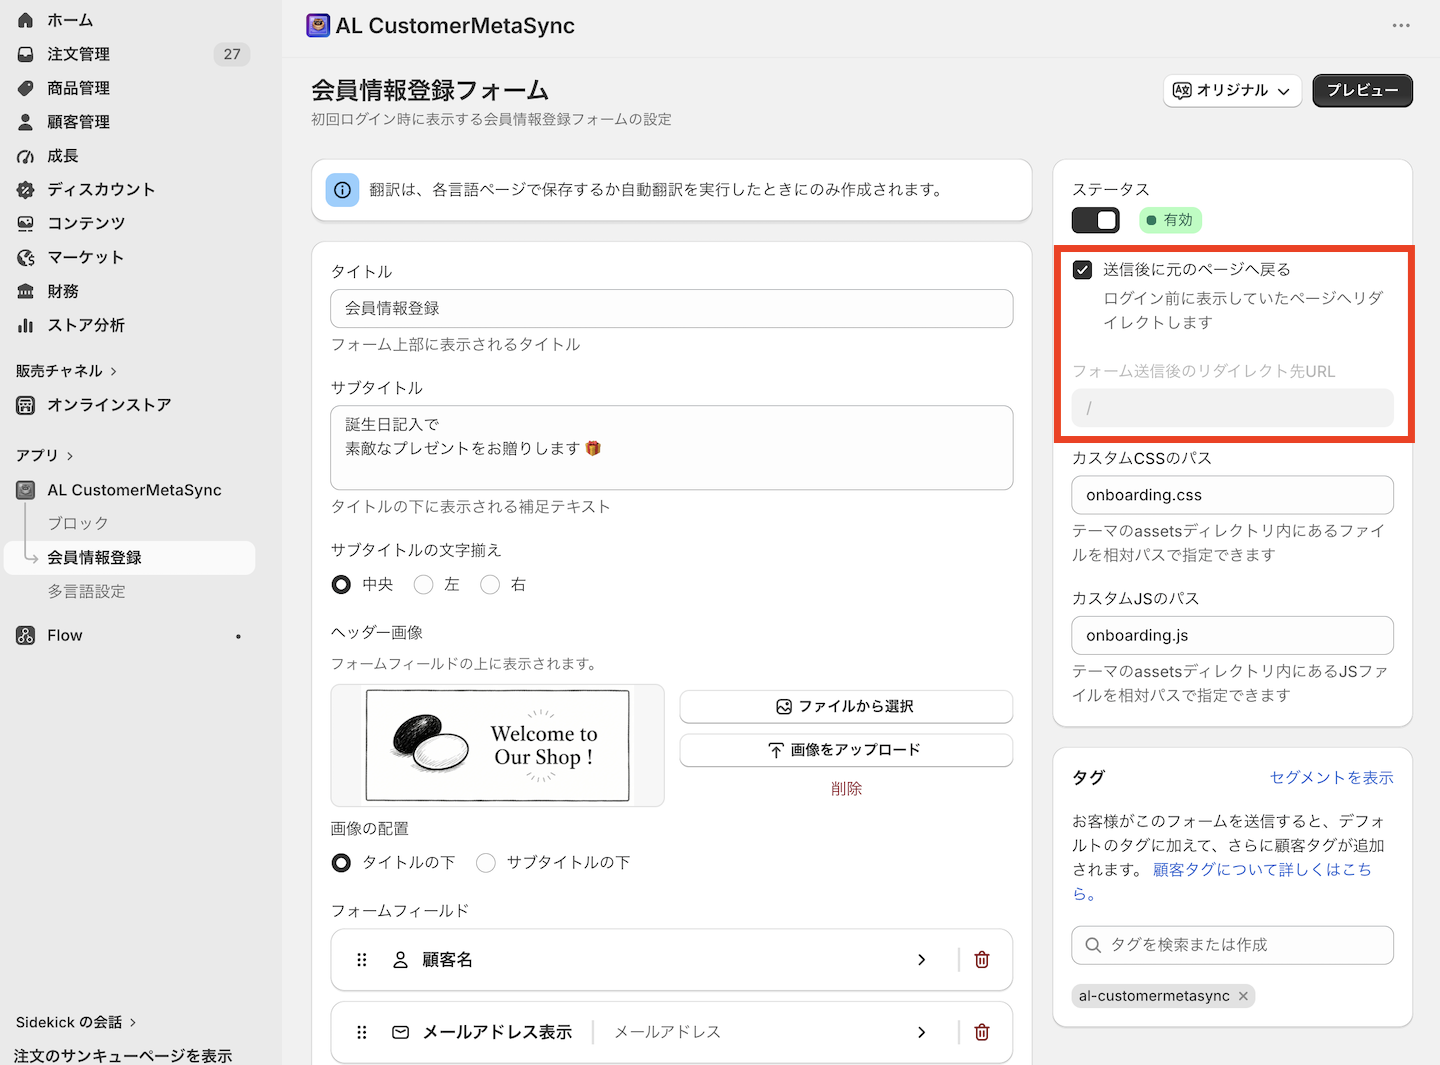The image size is (1440, 1065).
Task: Expand the アプリ section
Action: click(45, 456)
